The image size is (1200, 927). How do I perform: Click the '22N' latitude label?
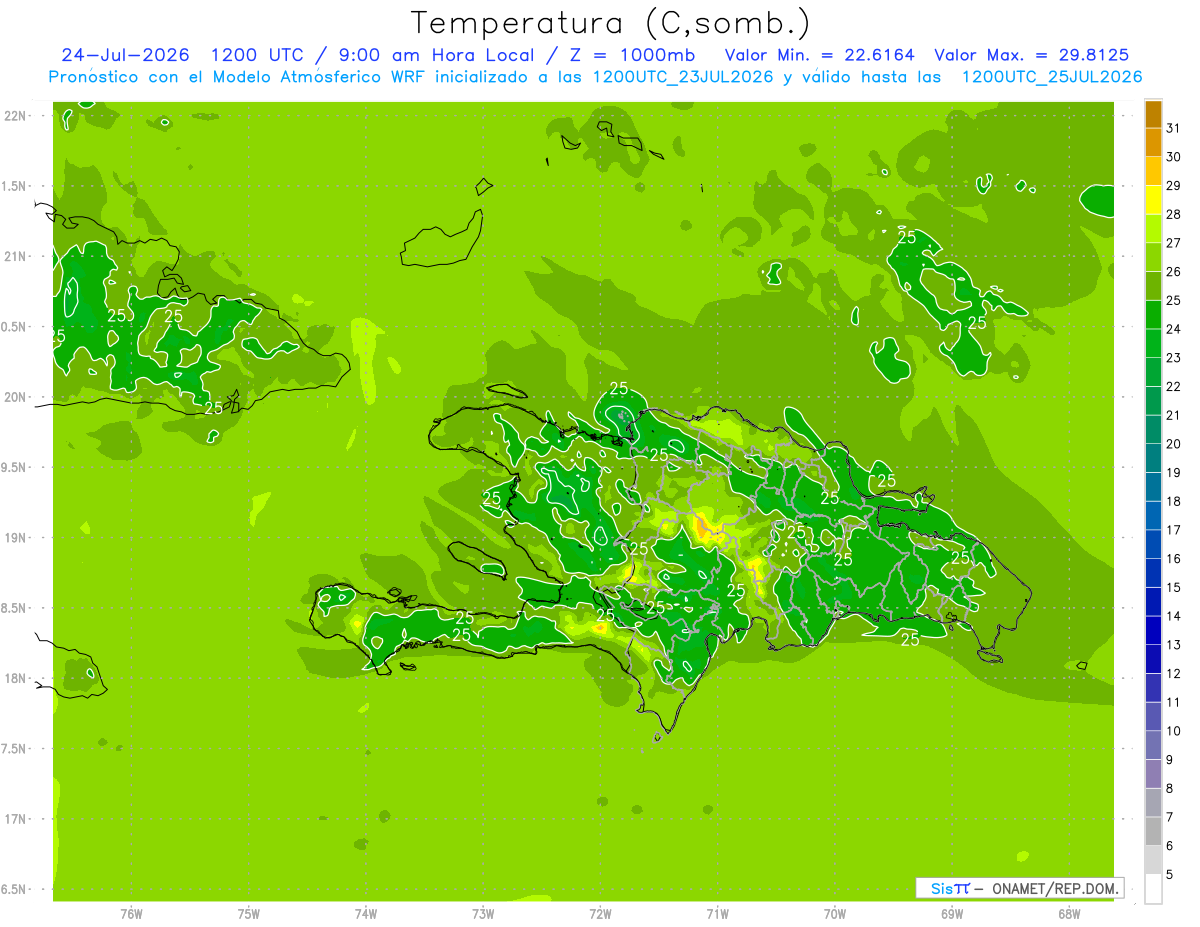14,116
